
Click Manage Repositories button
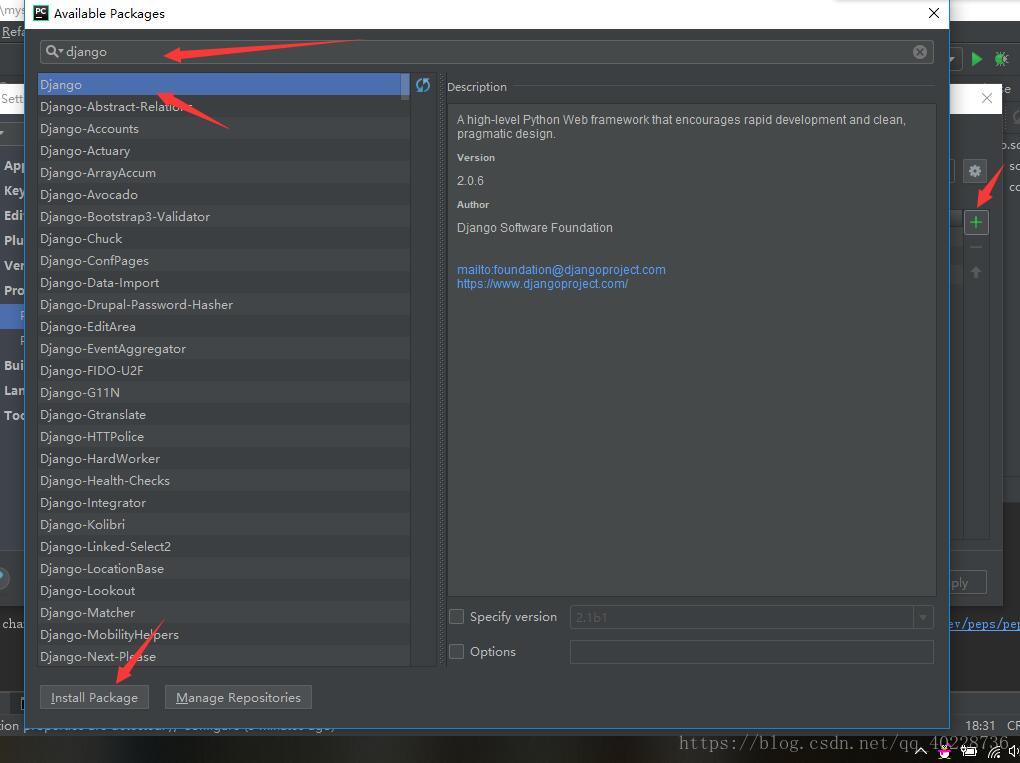(x=238, y=697)
